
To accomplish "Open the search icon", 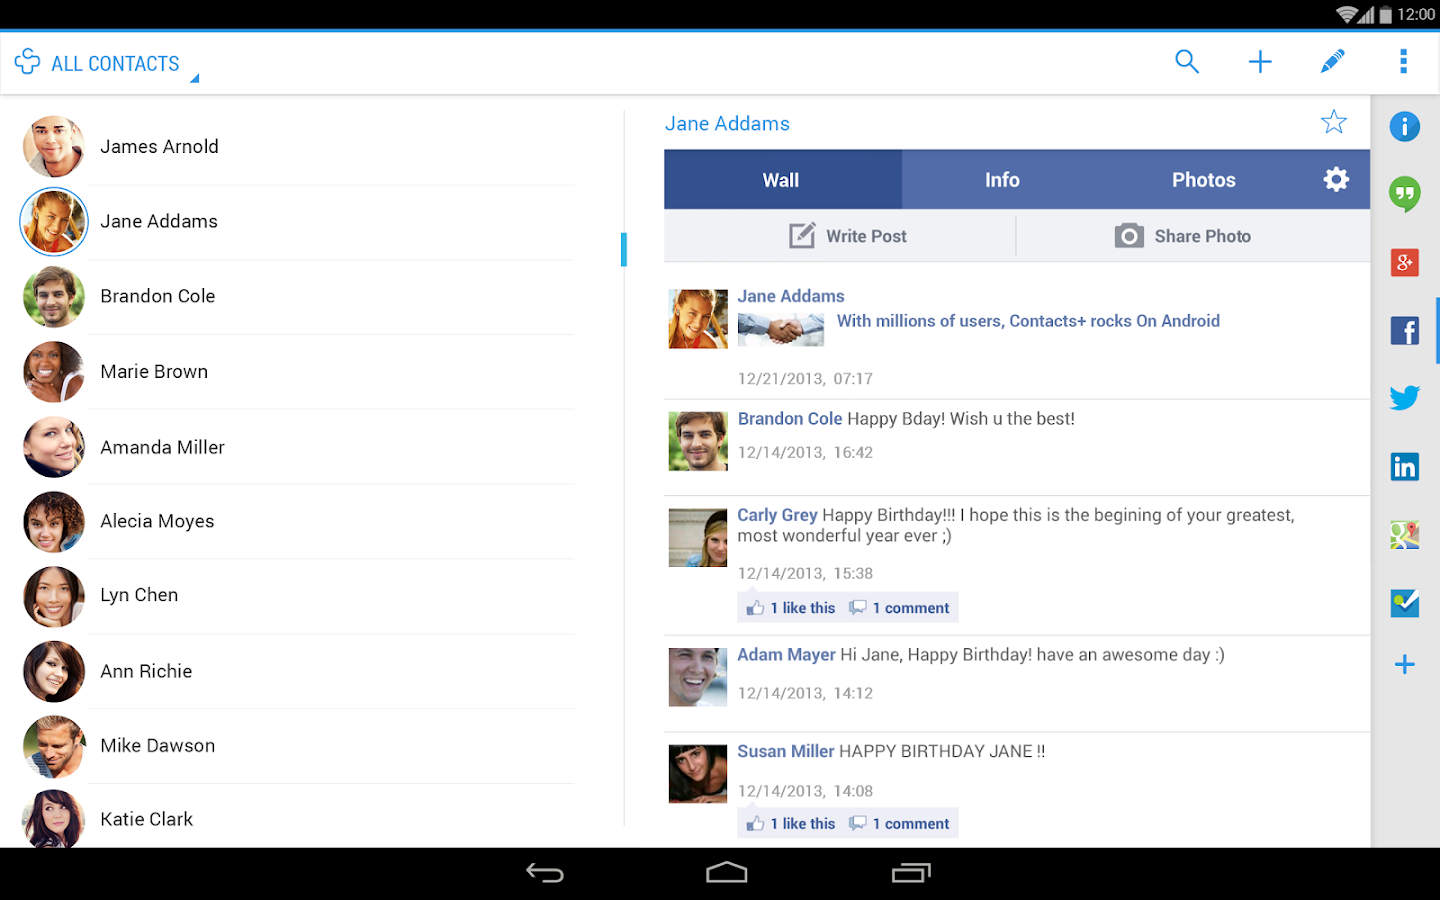I will (1187, 61).
